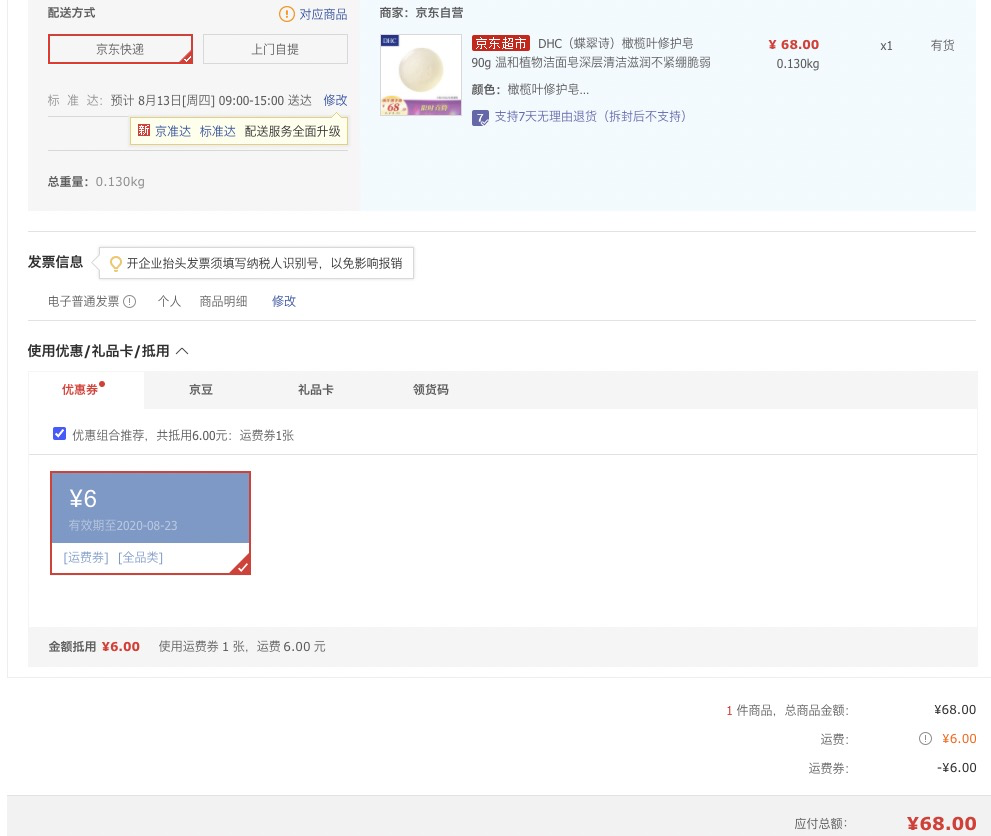Image resolution: width=991 pixels, height=836 pixels.
Task: Collapse the 使用优惠/礼品卡/抵用 section
Action: pos(182,351)
